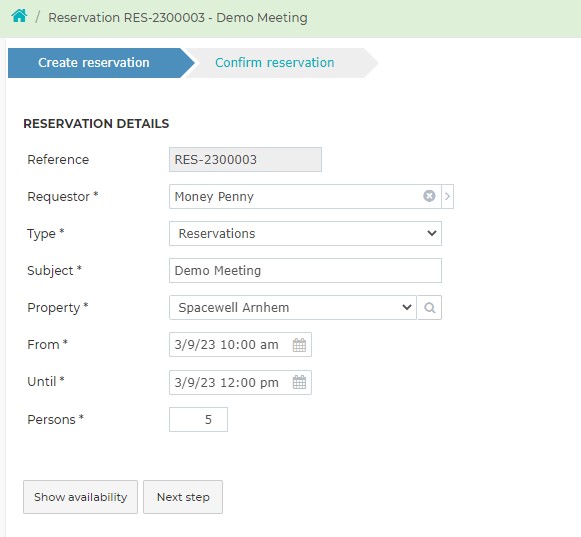This screenshot has height=537, width=581.
Task: Search properties with the magnifier icon
Action: [x=429, y=308]
